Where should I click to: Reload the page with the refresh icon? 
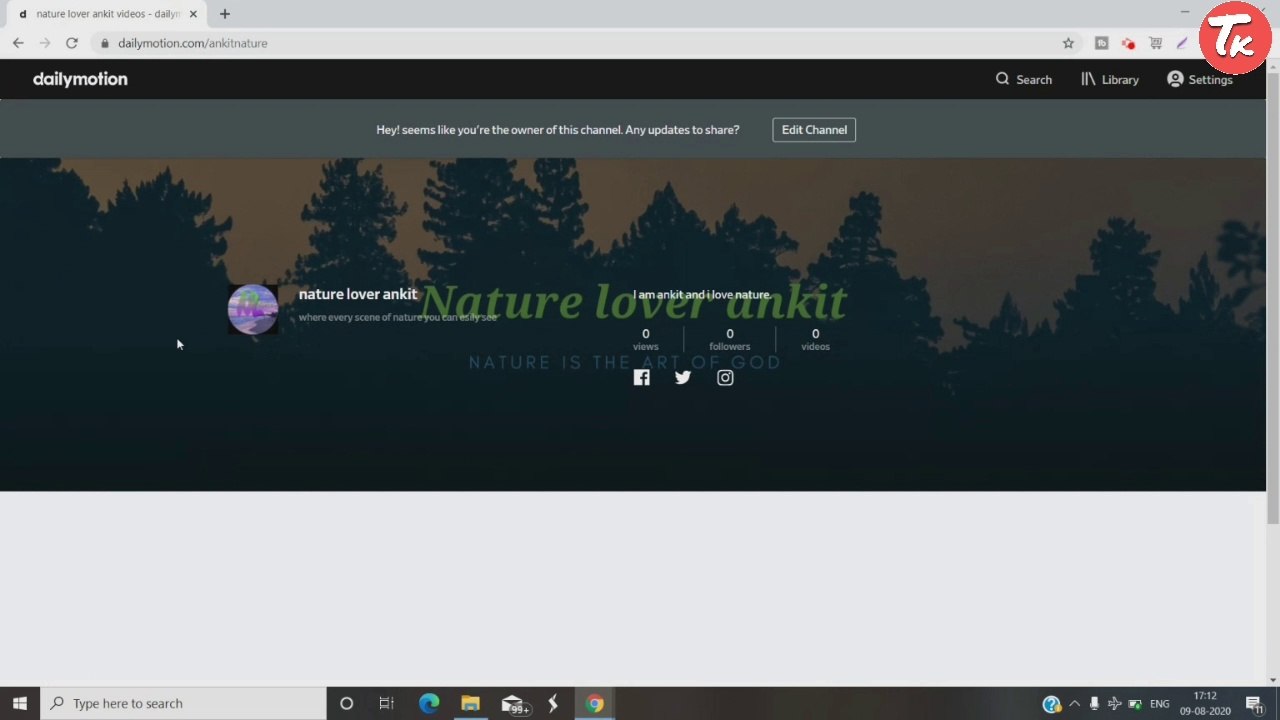72,43
